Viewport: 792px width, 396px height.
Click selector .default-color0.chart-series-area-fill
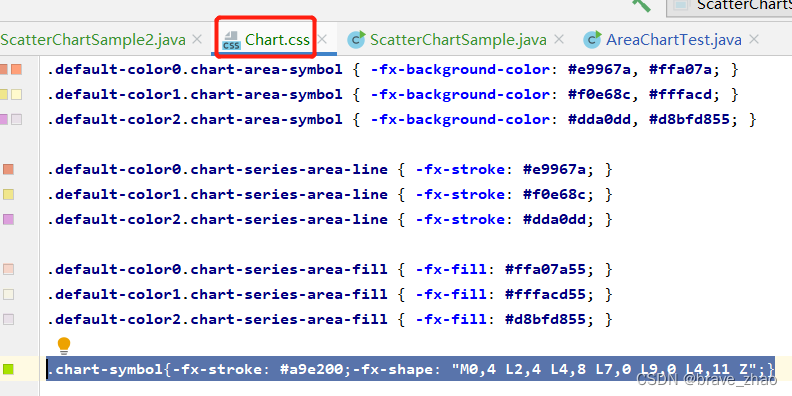pos(218,270)
